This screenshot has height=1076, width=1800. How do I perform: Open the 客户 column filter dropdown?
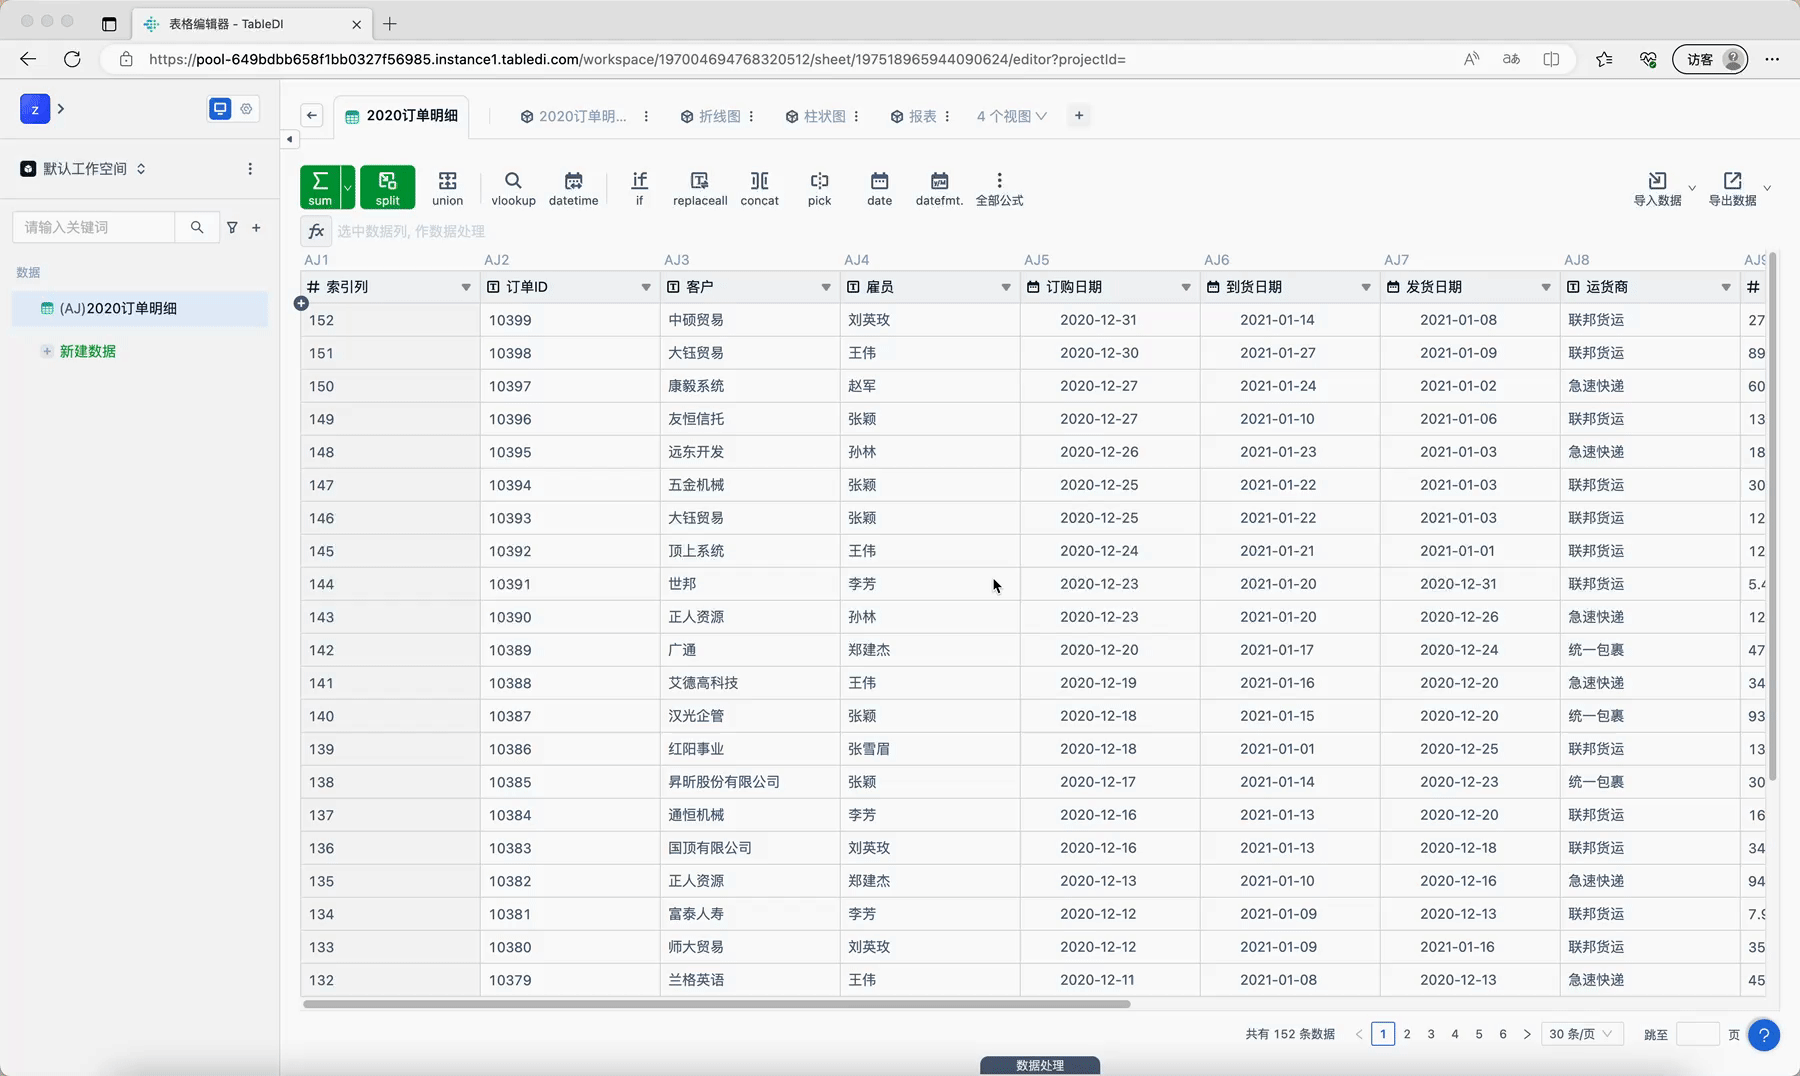point(826,287)
